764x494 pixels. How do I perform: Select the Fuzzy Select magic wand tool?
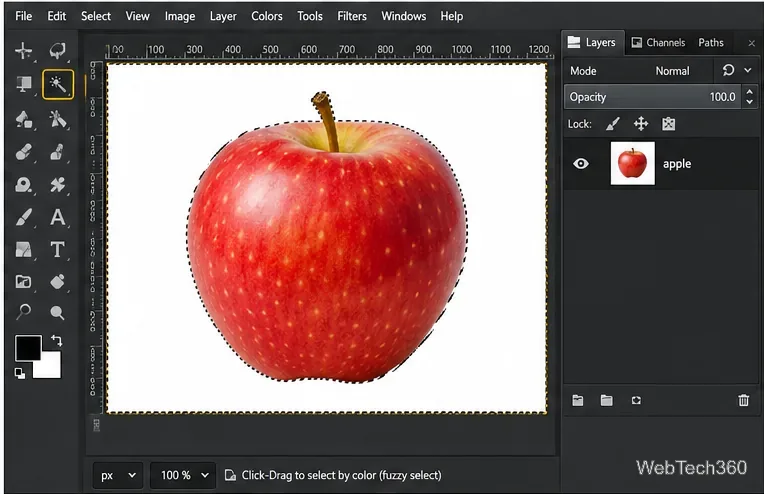click(58, 84)
